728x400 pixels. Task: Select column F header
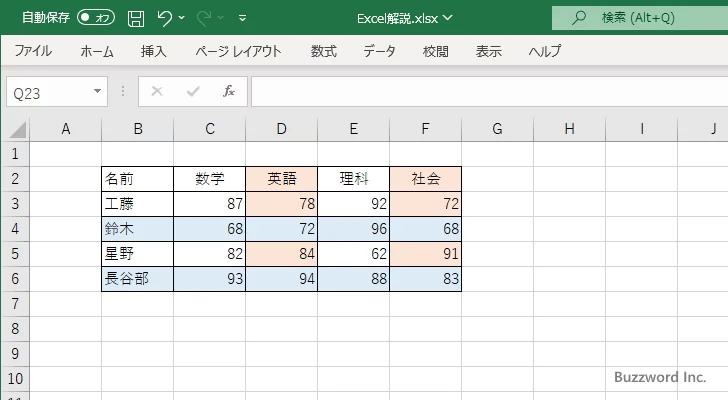pos(425,129)
